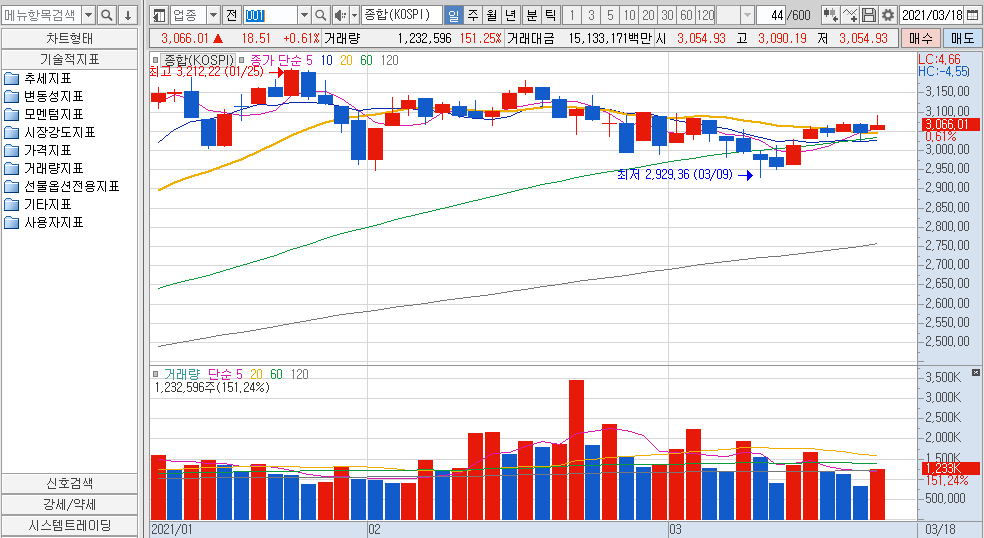Switch to 신호검색 section tab
The image size is (984, 538).
click(70, 483)
